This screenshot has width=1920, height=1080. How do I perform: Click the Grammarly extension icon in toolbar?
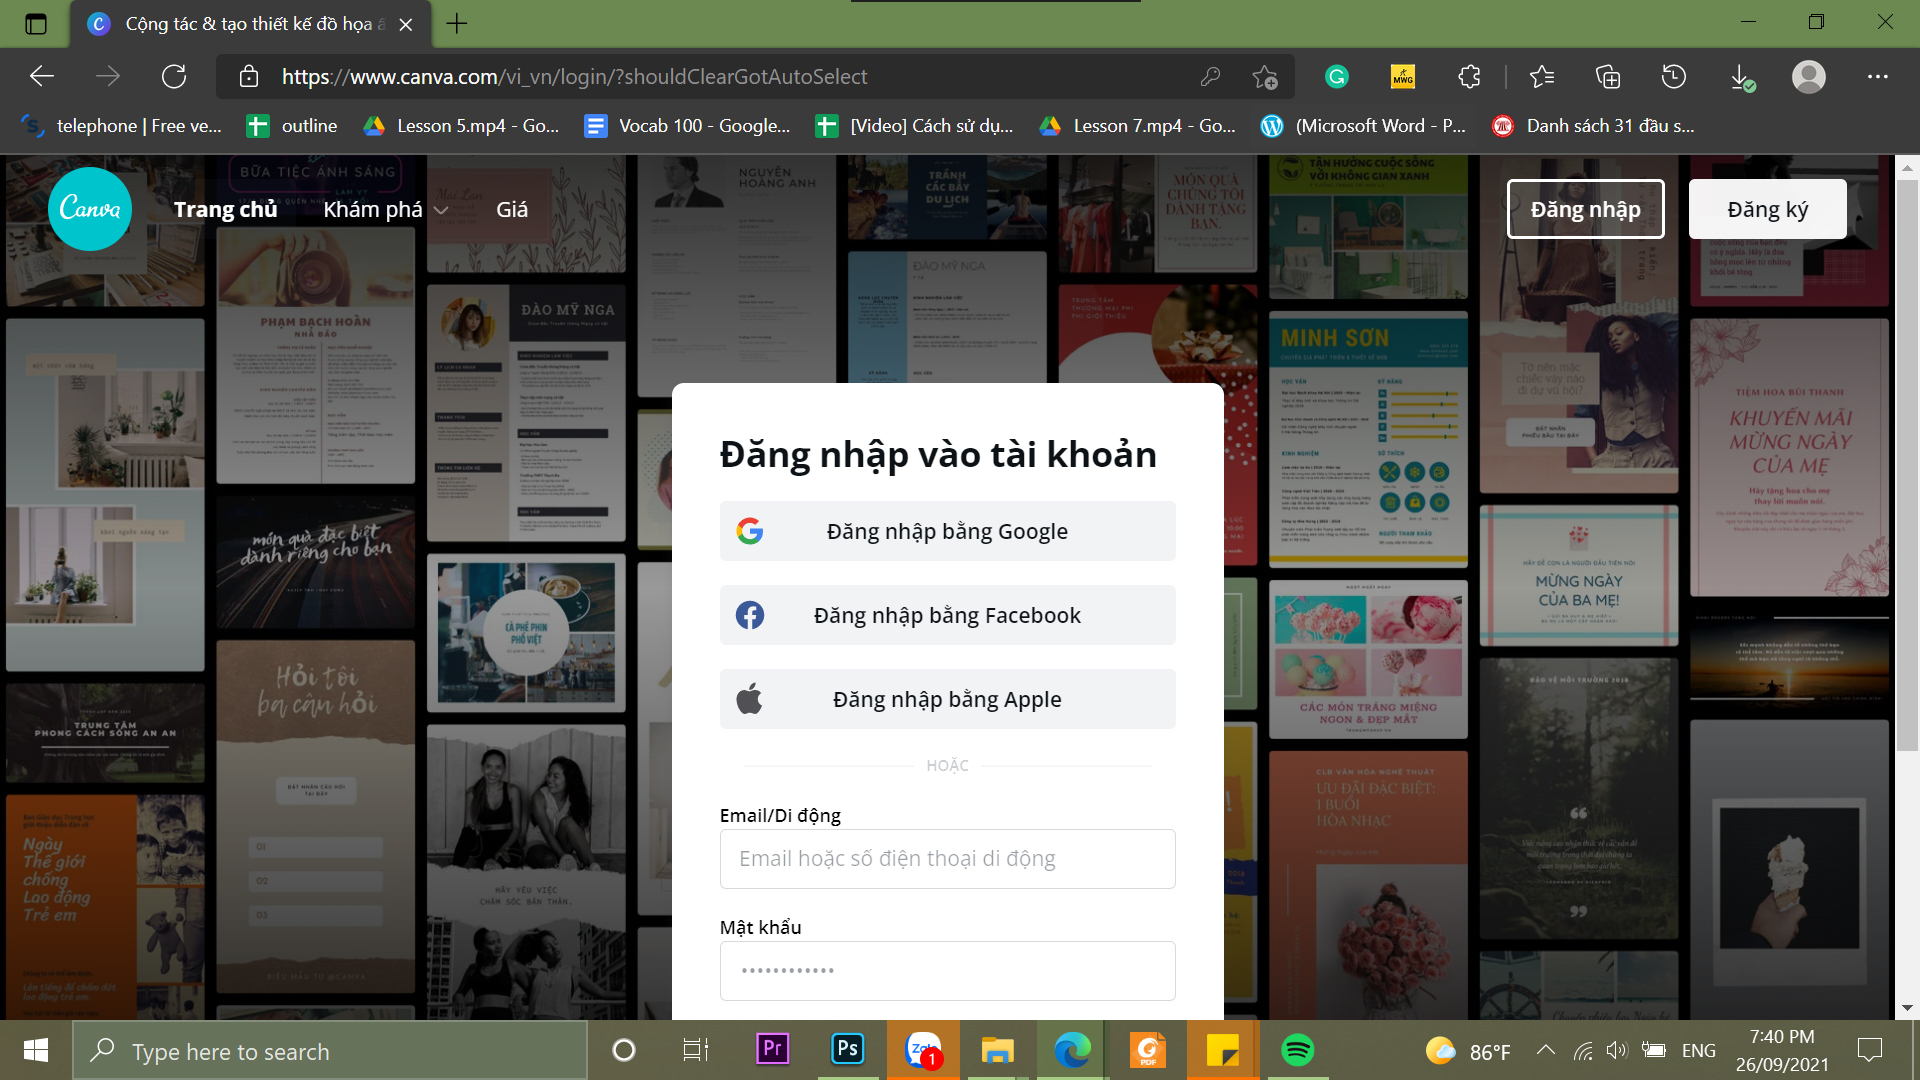click(1337, 75)
